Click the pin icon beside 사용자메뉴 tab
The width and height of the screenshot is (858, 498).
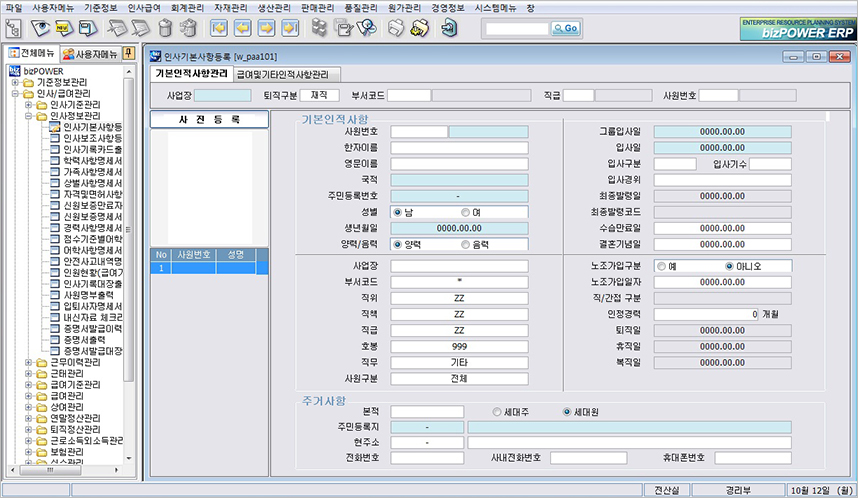[129, 53]
